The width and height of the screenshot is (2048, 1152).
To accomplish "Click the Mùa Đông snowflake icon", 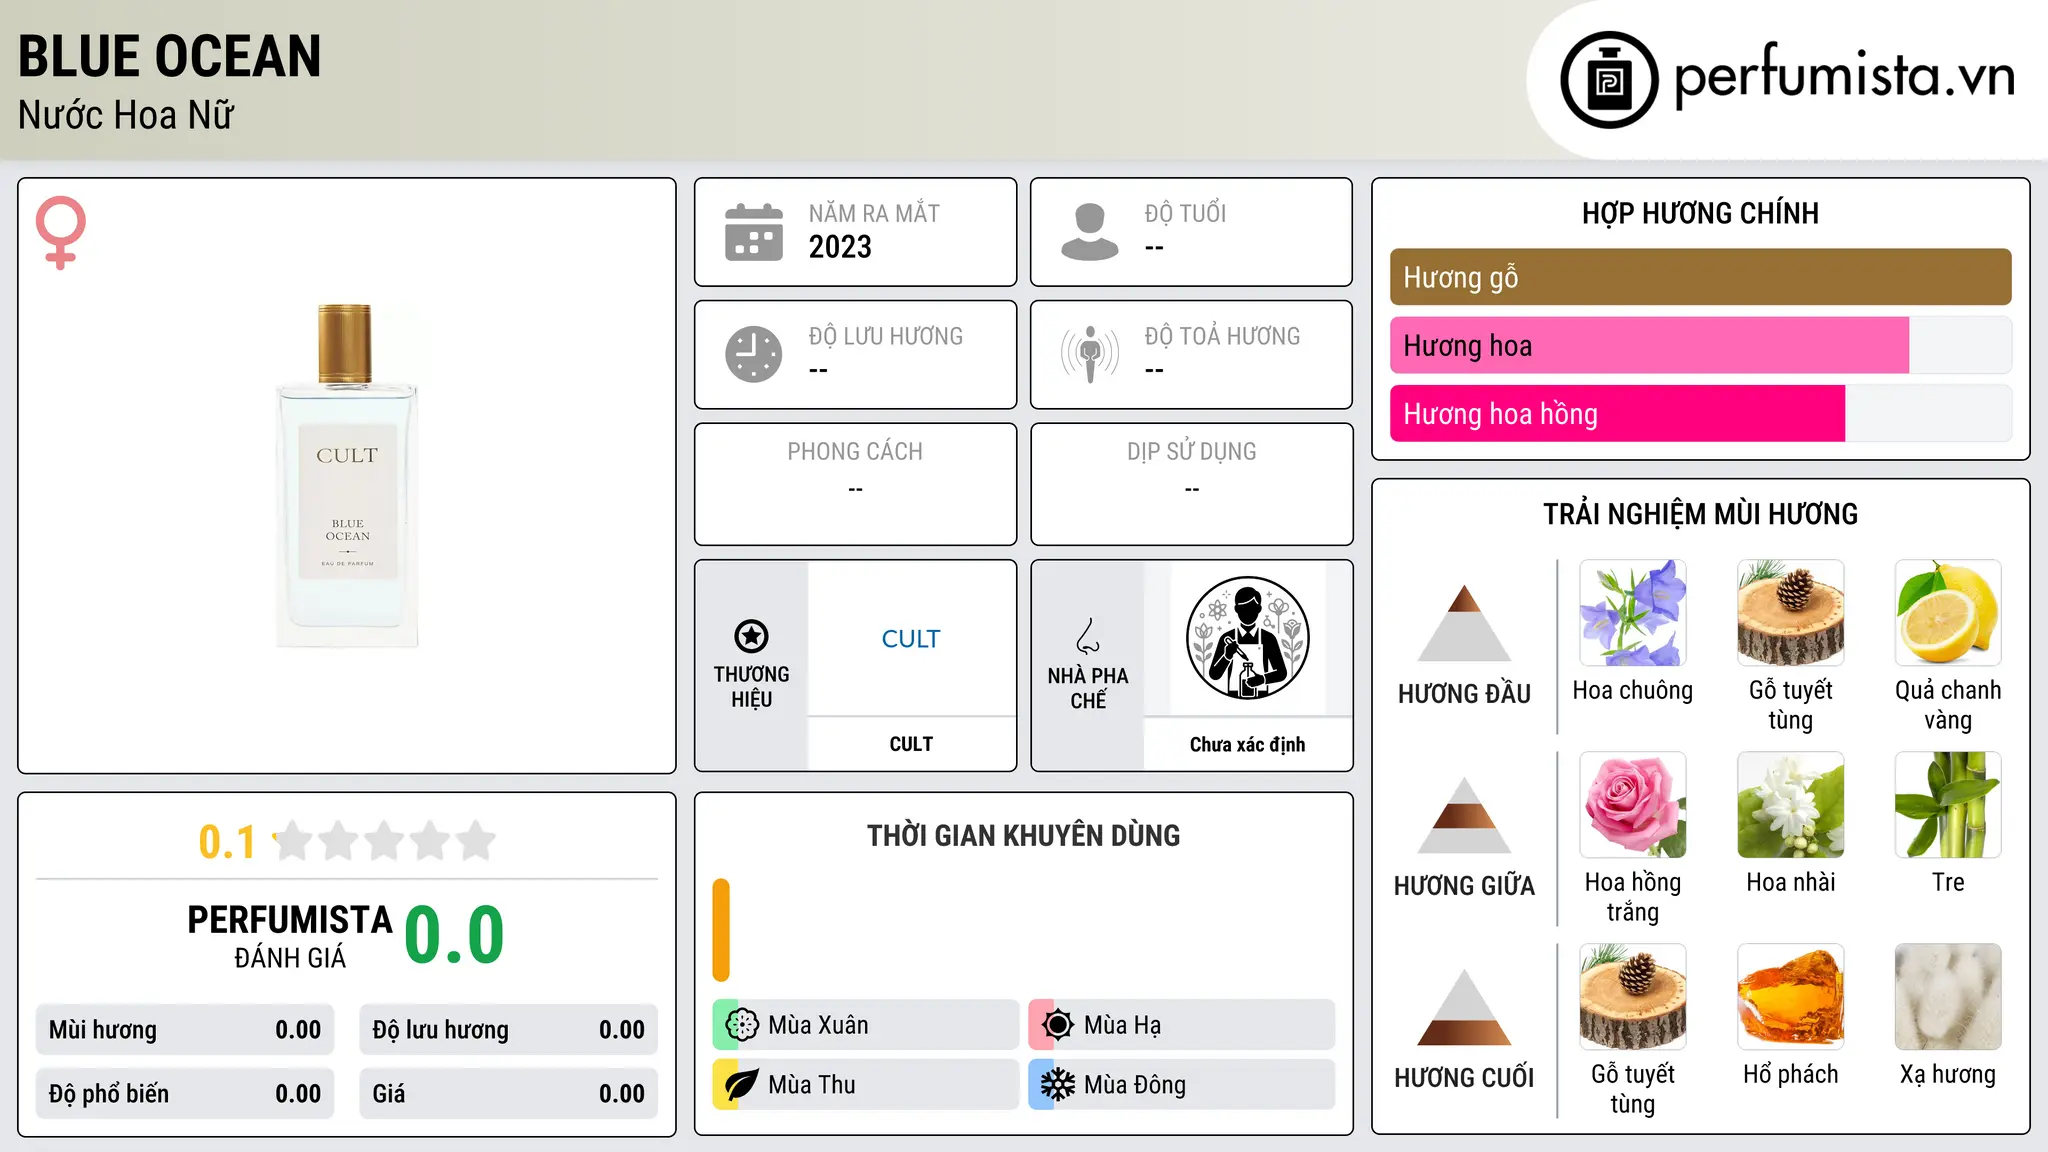I will [1058, 1085].
